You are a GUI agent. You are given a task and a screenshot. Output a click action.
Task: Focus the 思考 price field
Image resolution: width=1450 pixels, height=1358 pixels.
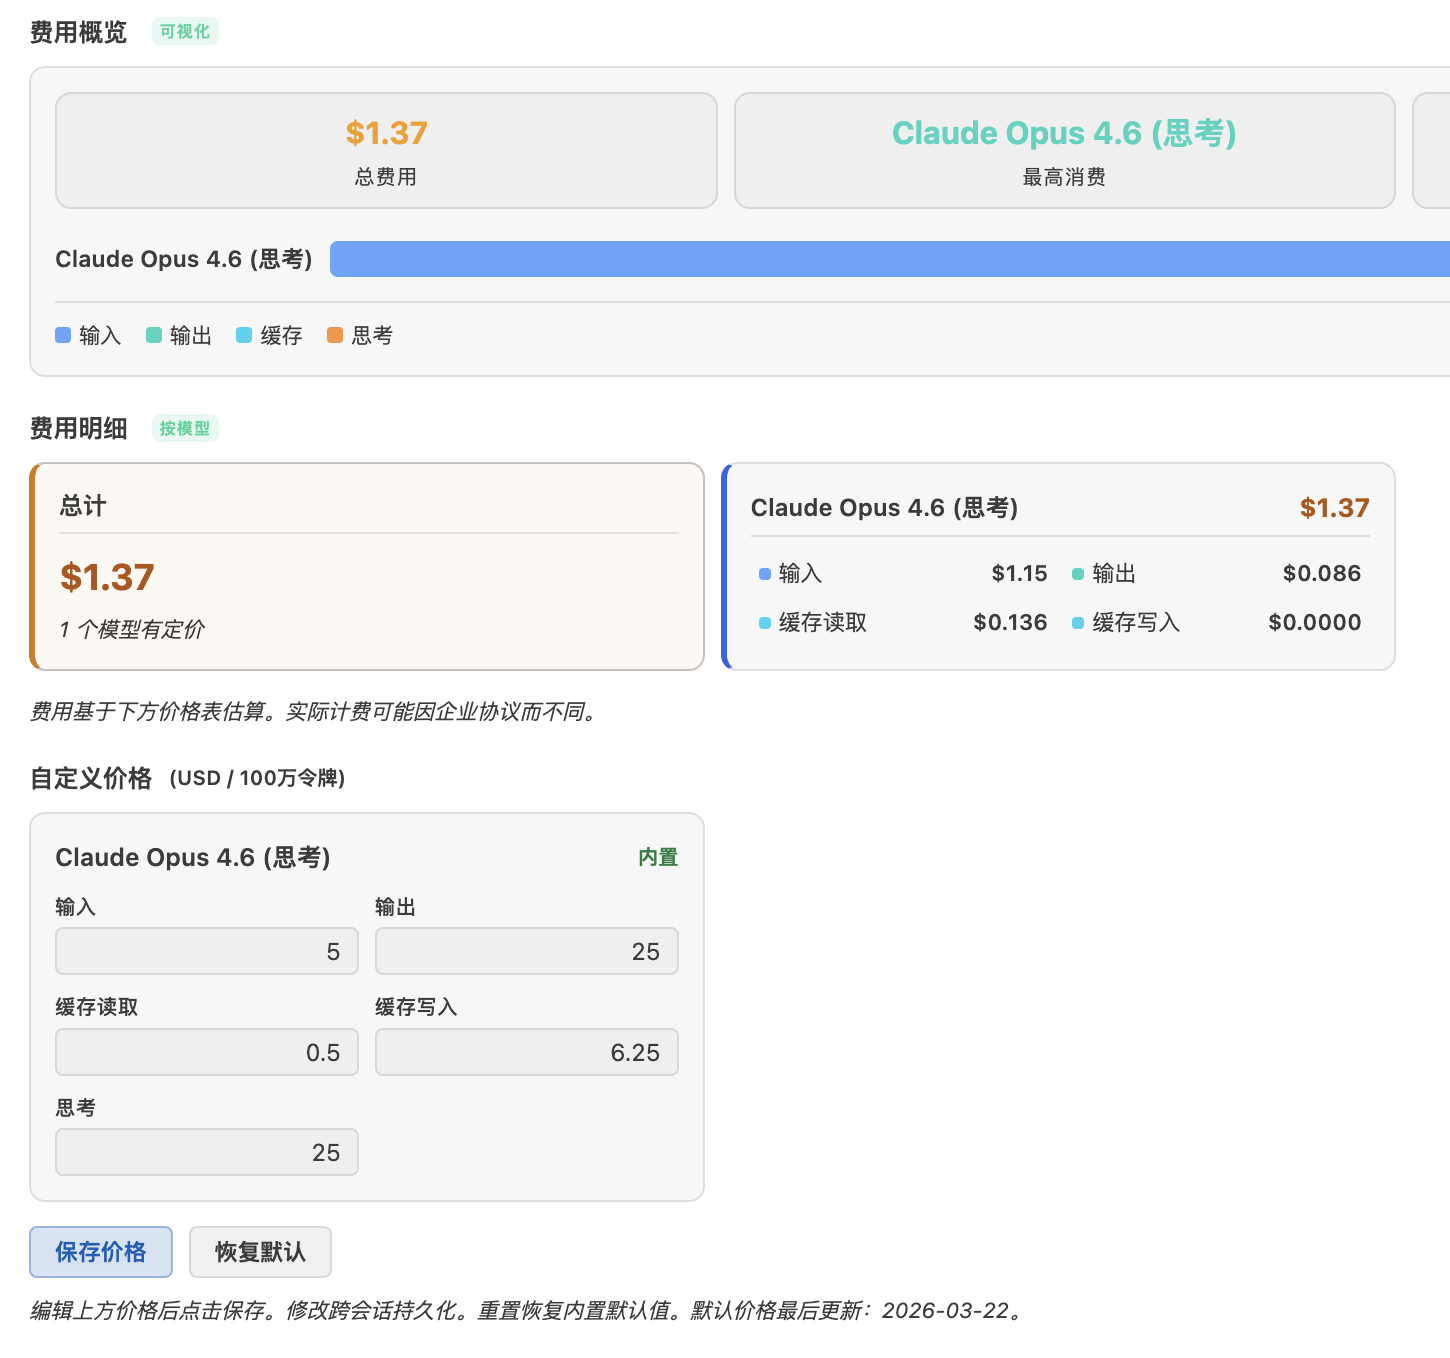207,1152
